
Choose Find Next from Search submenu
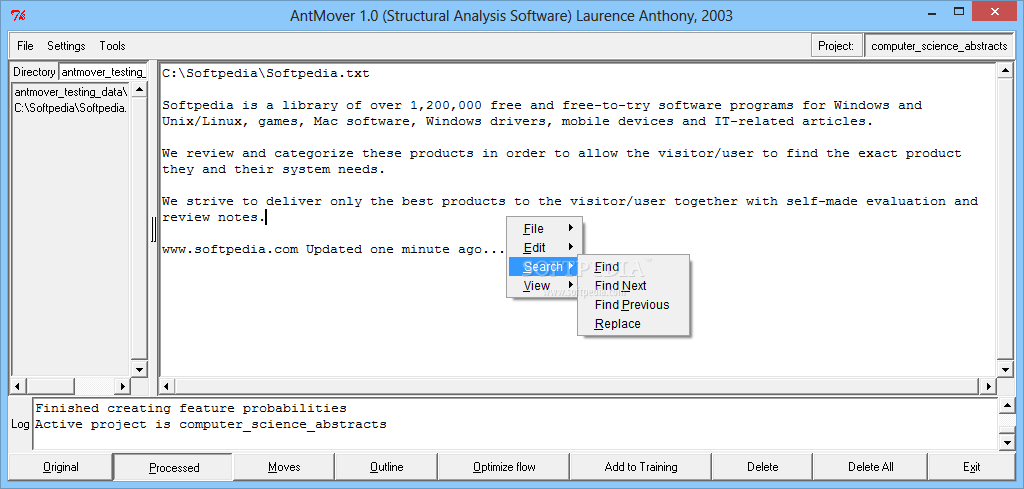pyautogui.click(x=633, y=285)
